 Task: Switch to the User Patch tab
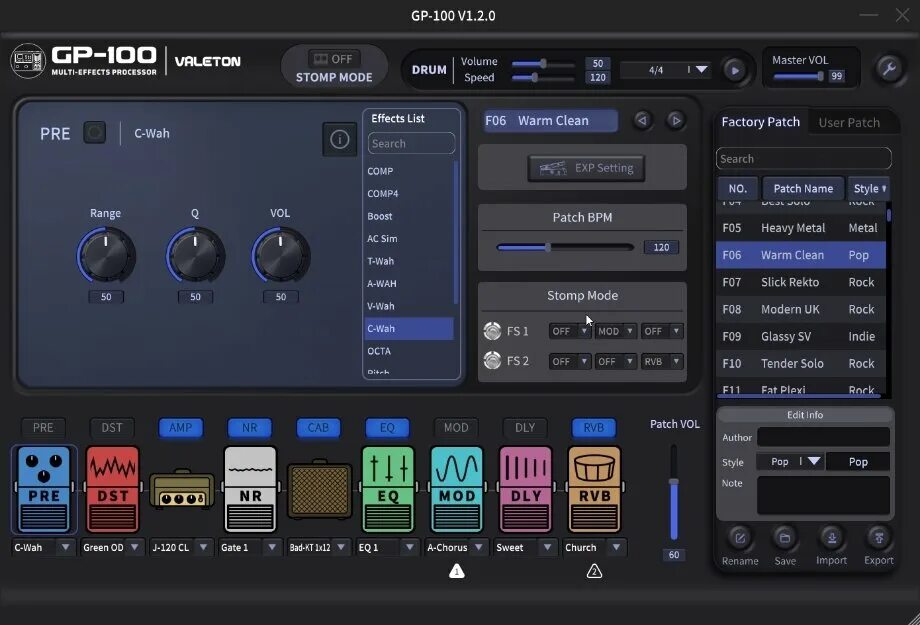[849, 122]
